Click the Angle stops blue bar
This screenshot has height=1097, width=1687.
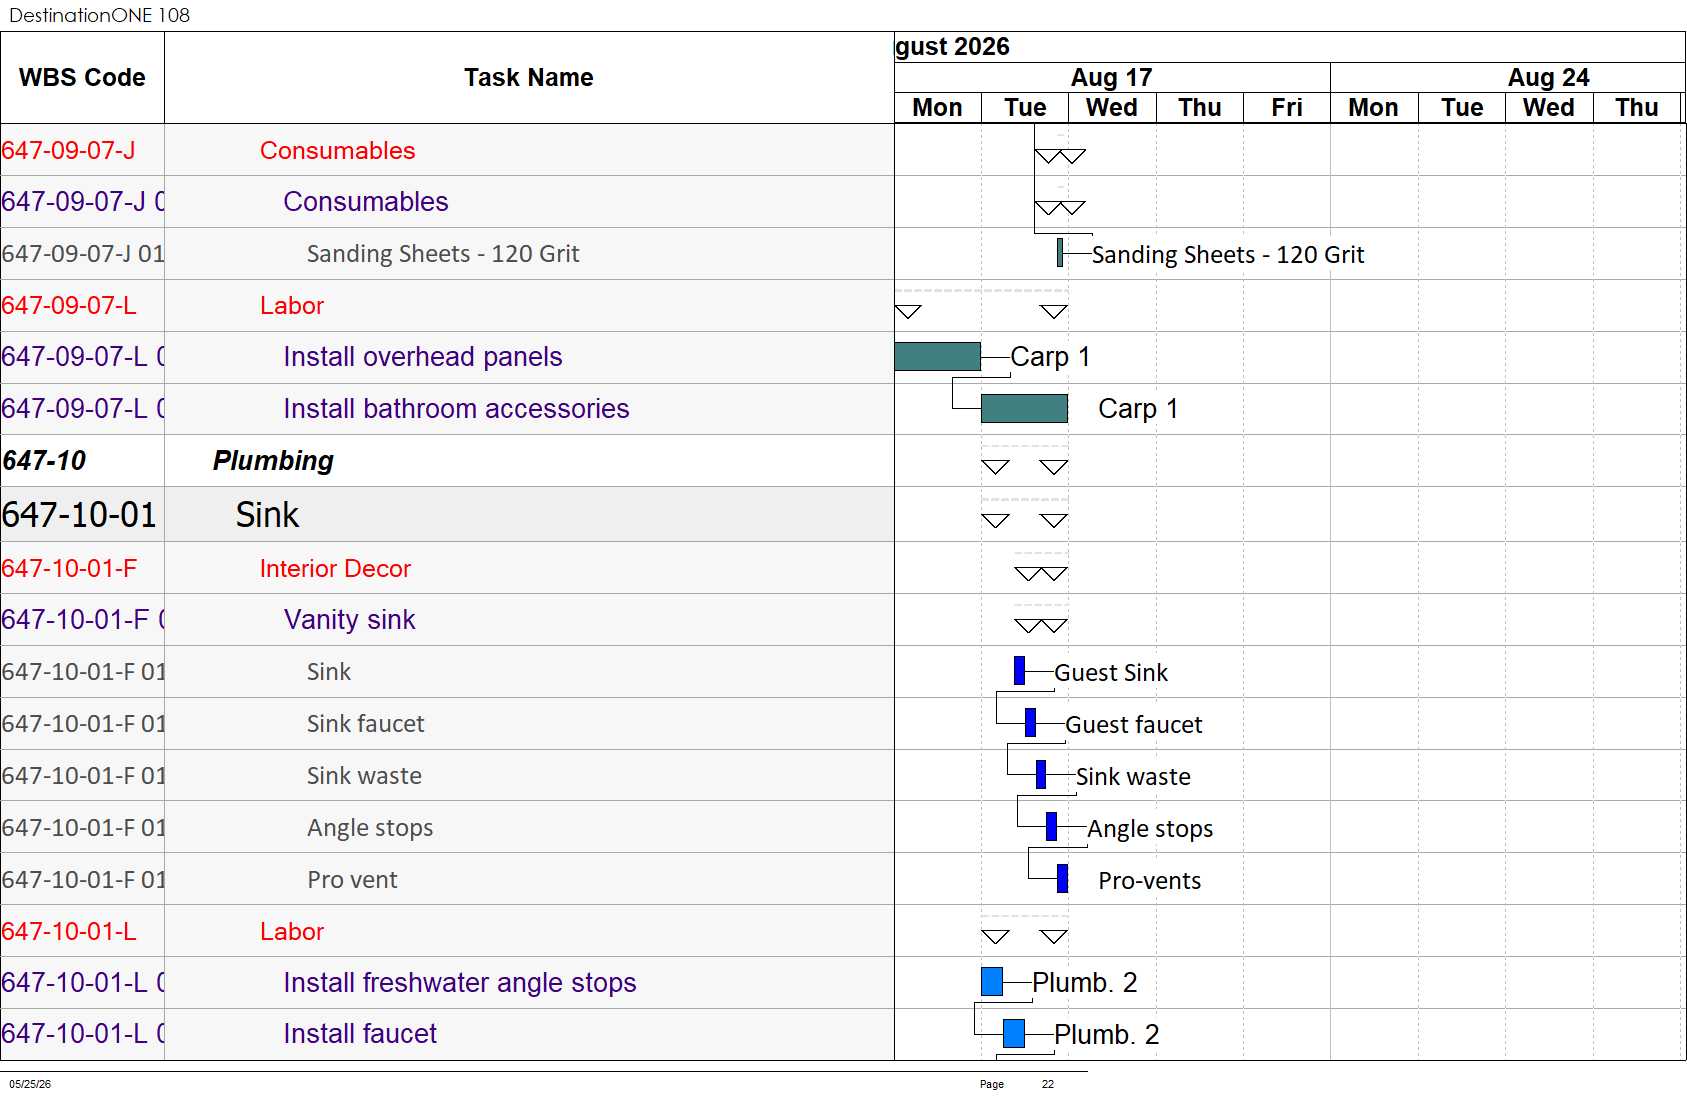click(1051, 826)
